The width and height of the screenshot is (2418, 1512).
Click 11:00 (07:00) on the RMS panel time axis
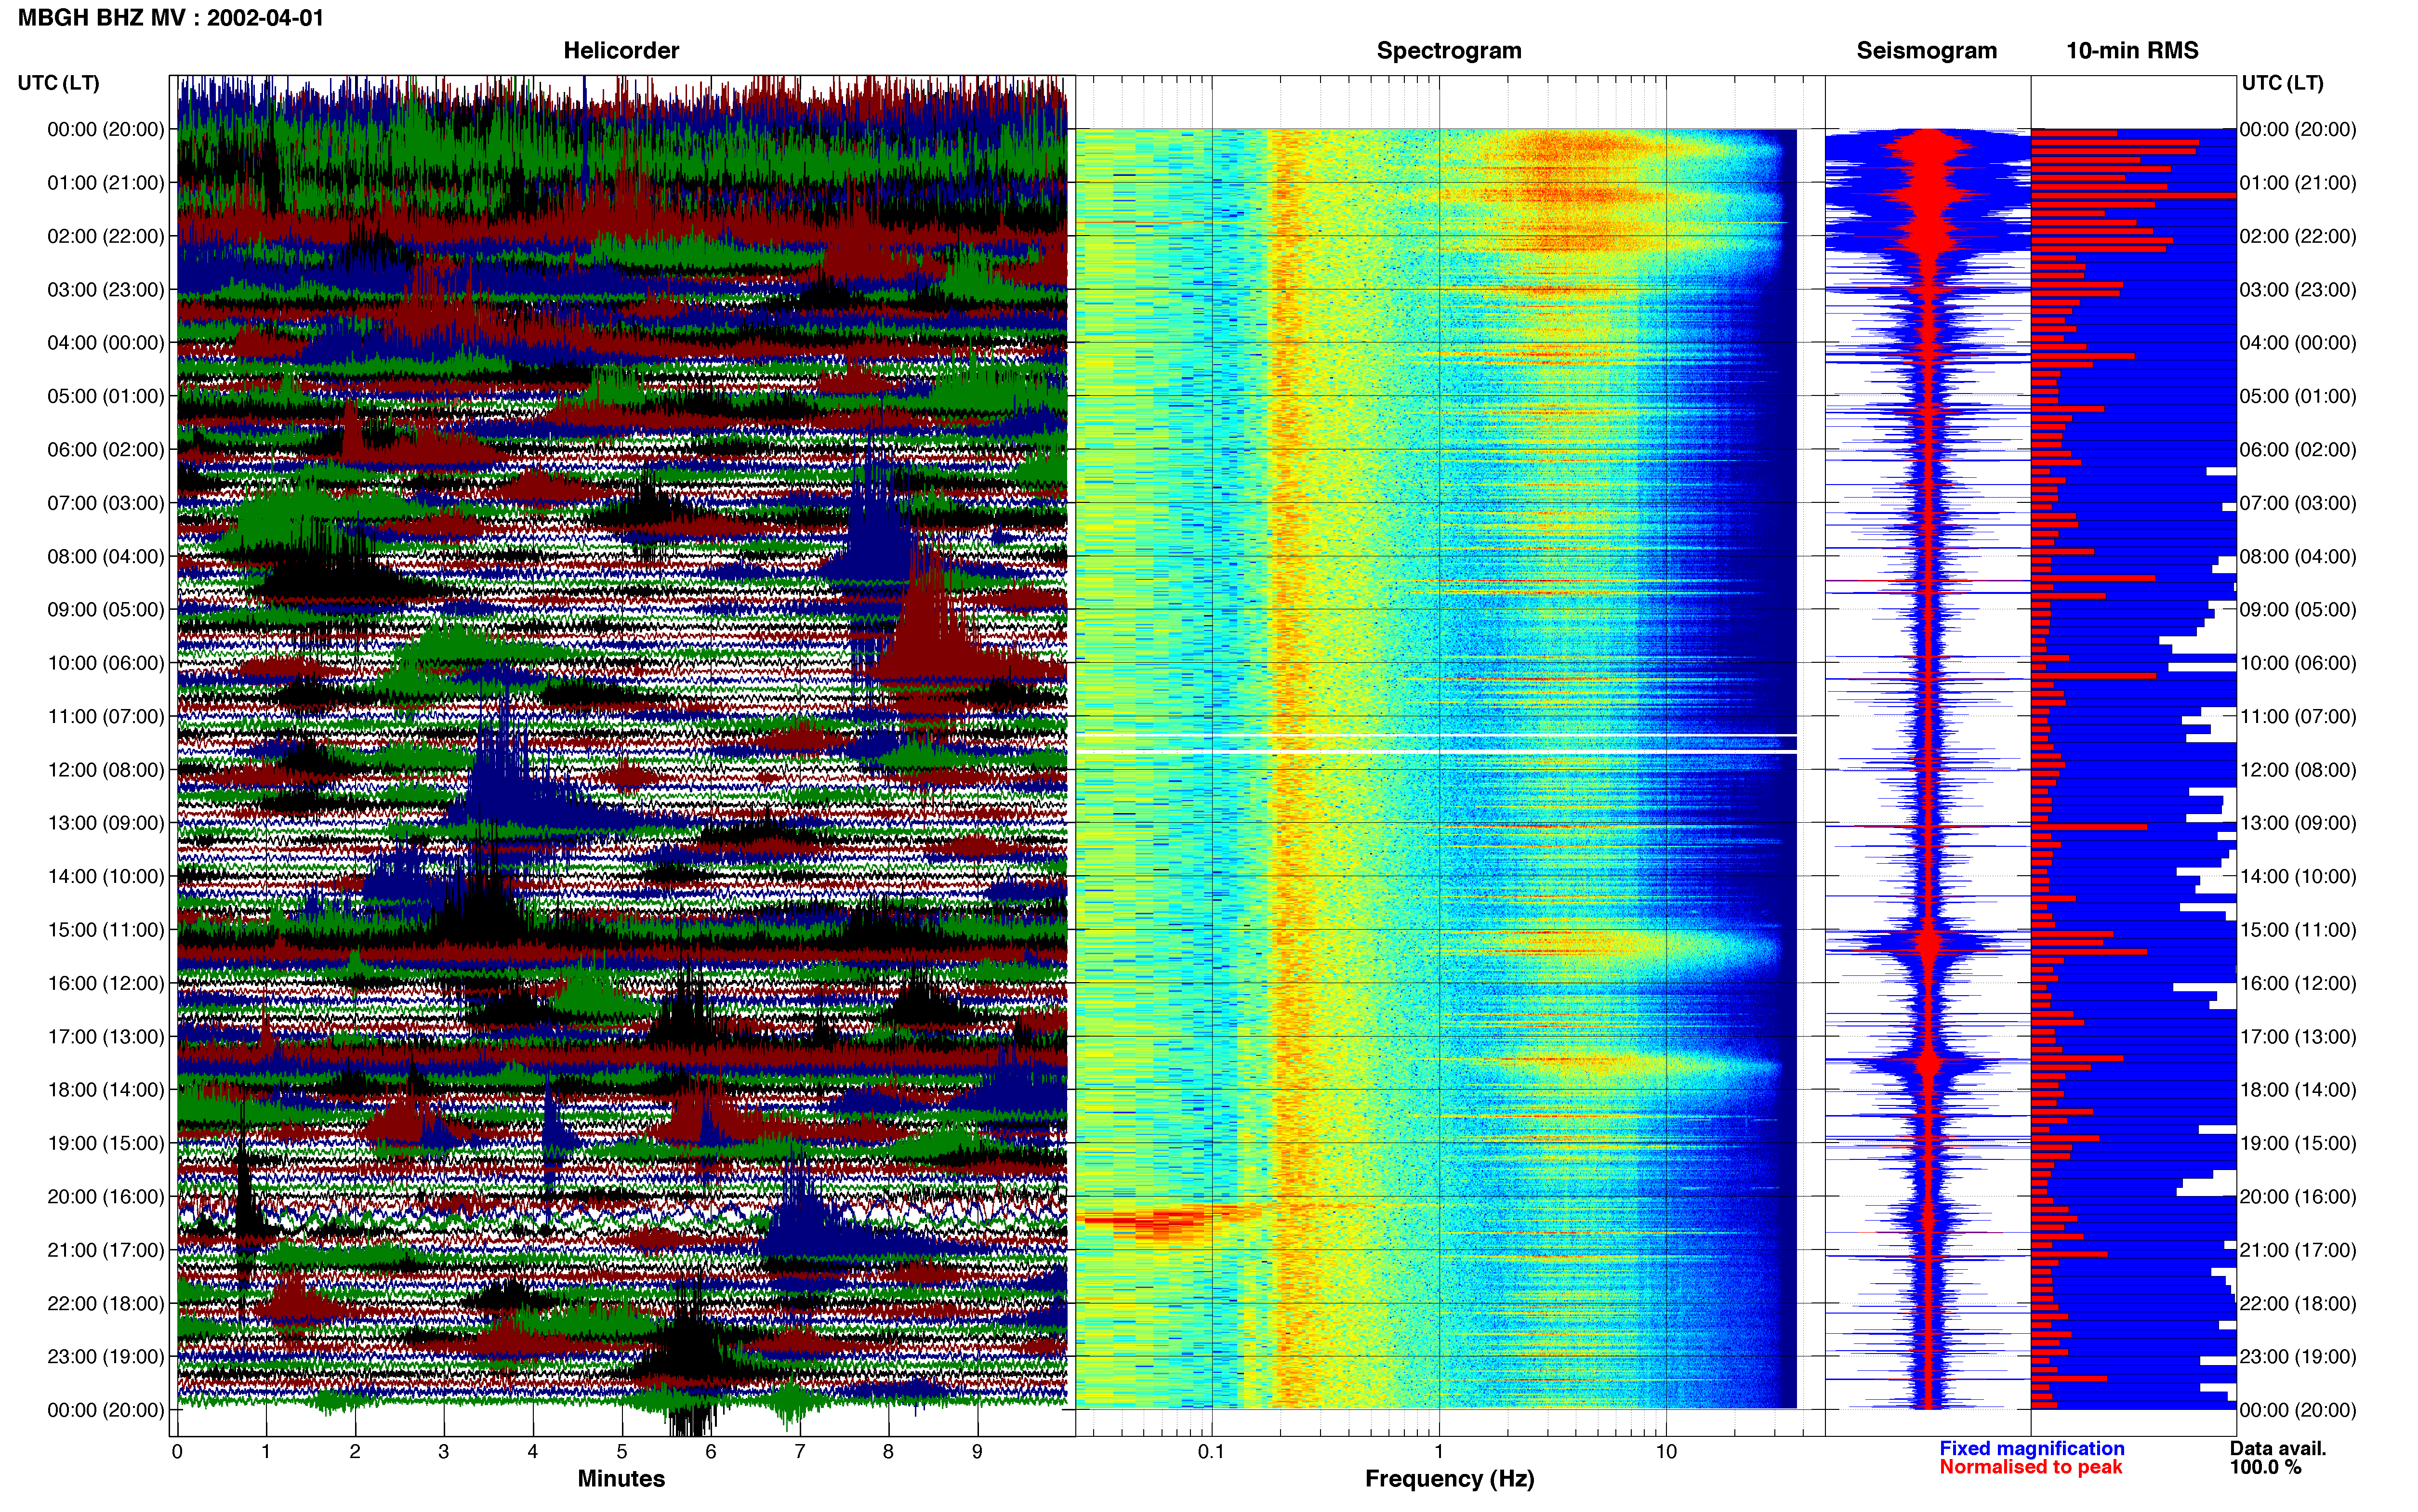coord(2298,717)
